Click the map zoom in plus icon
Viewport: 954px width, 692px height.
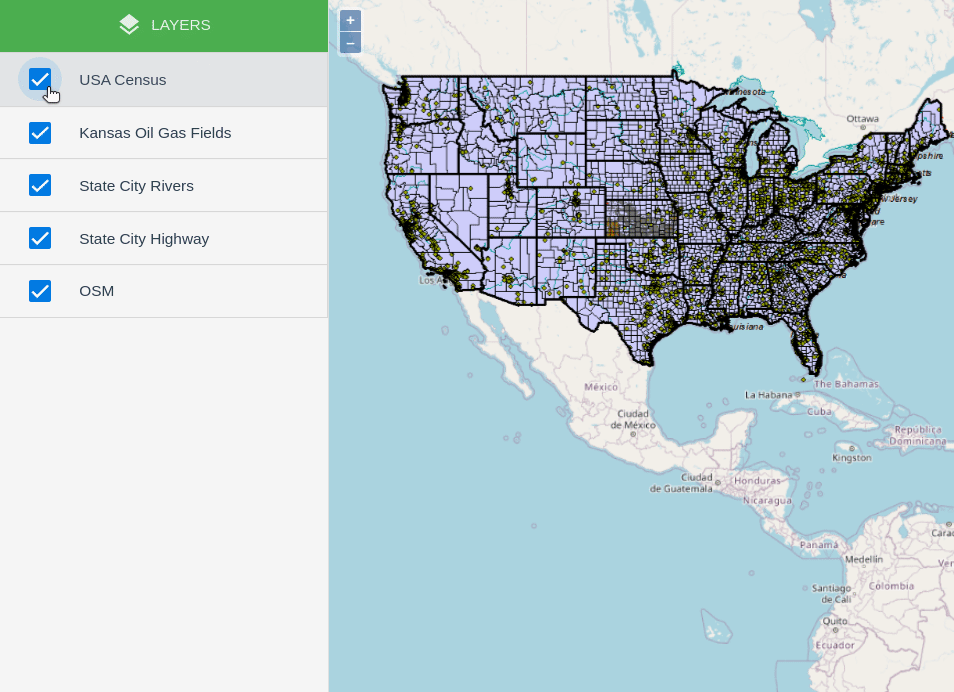350,19
